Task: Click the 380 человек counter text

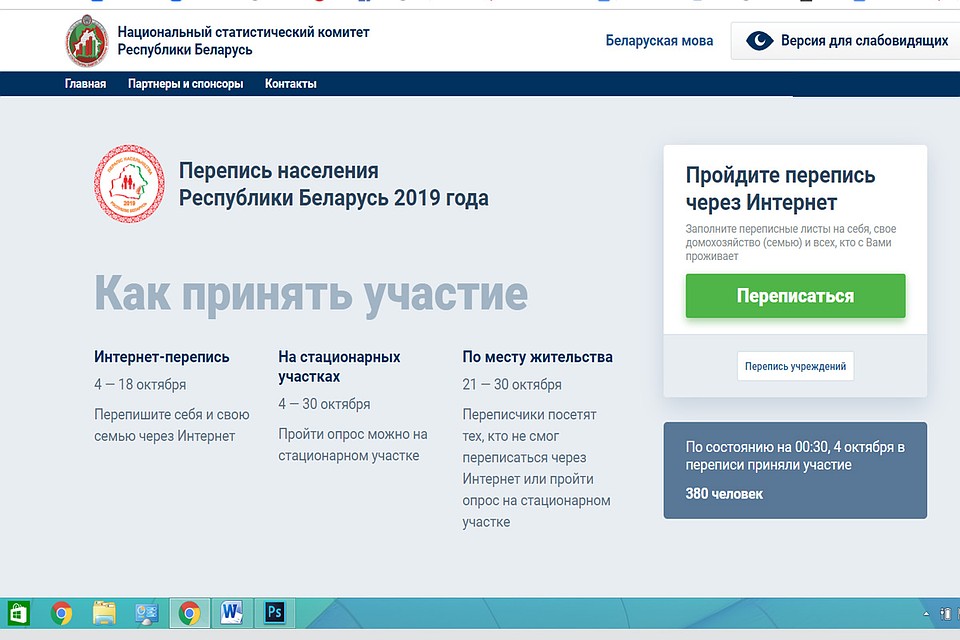Action: [x=724, y=494]
